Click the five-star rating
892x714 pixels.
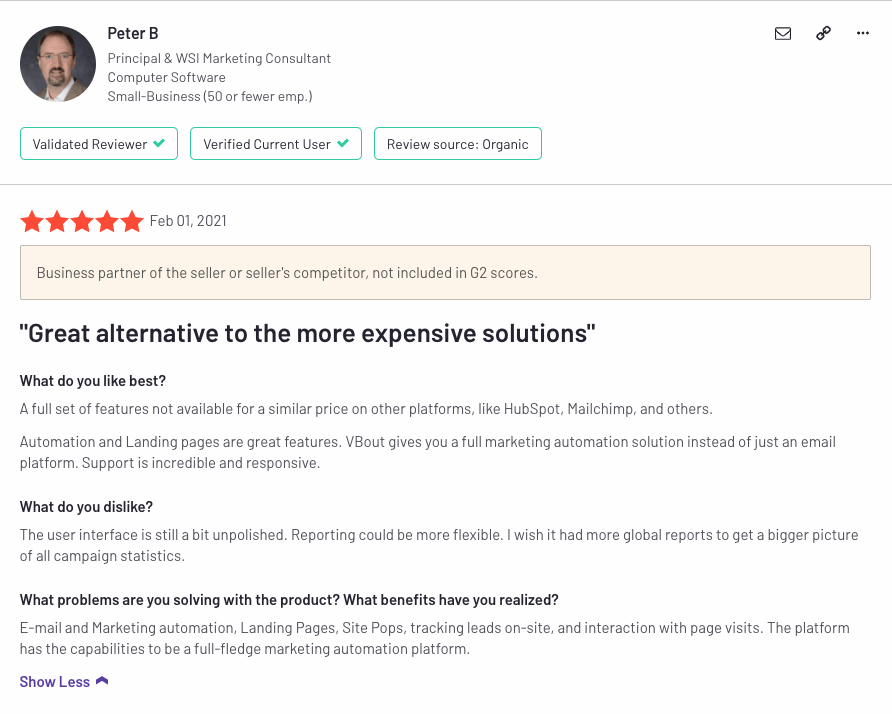point(82,221)
